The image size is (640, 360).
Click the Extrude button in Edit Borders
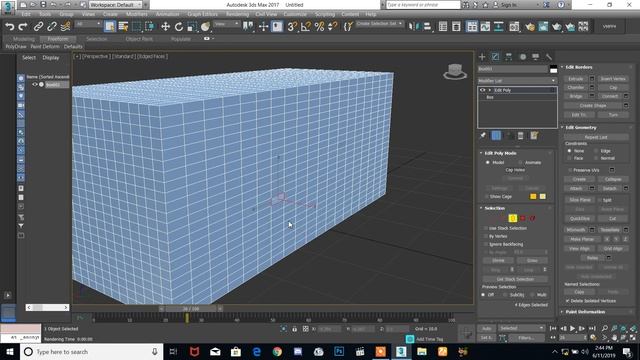[576, 79]
